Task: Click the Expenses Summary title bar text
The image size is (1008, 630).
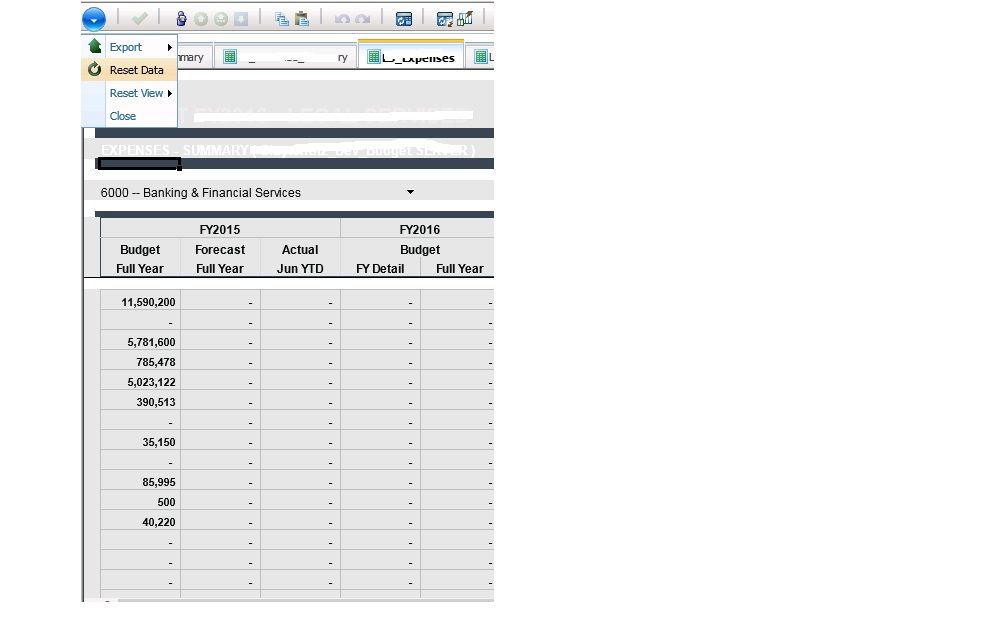Action: (x=287, y=150)
